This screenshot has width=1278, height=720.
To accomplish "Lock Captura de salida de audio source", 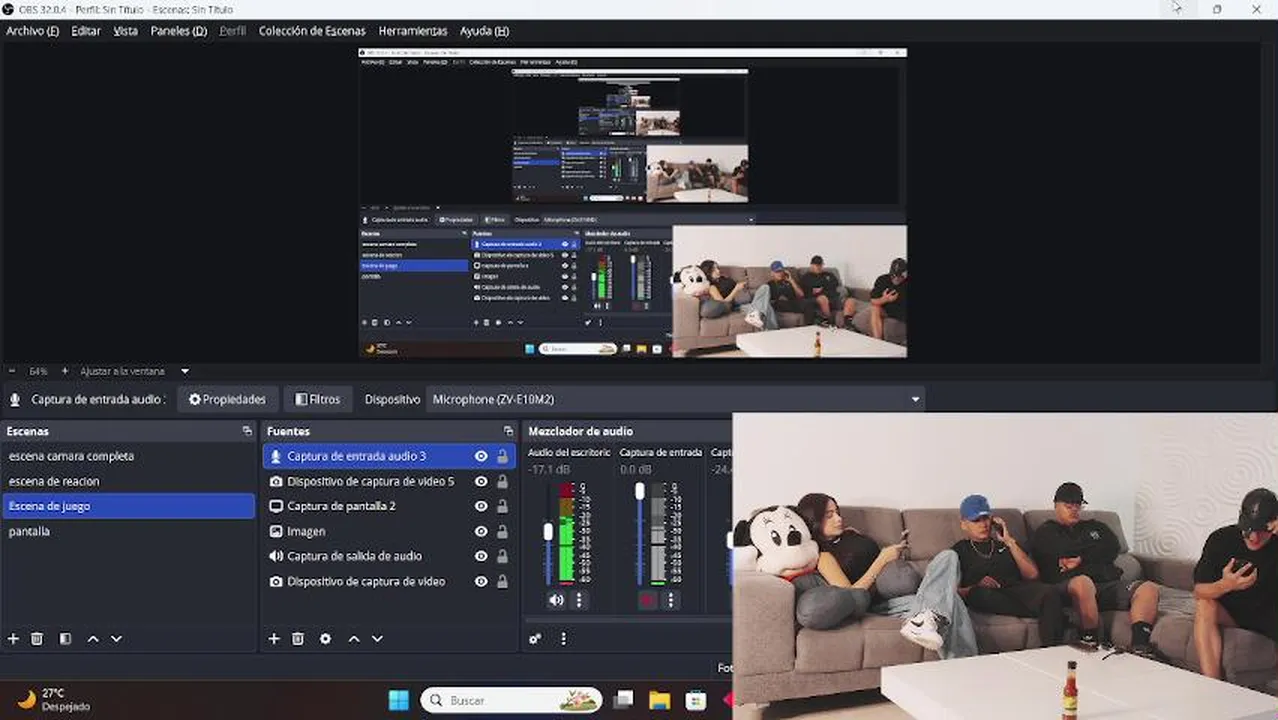I will [x=502, y=556].
